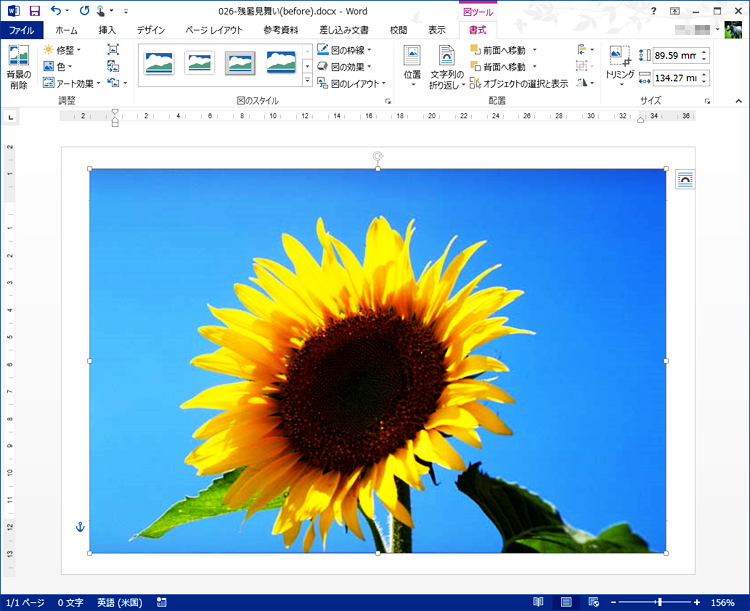Open the Picture Styles dialog launcher
The width and height of the screenshot is (750, 611).
pyautogui.click(x=388, y=101)
